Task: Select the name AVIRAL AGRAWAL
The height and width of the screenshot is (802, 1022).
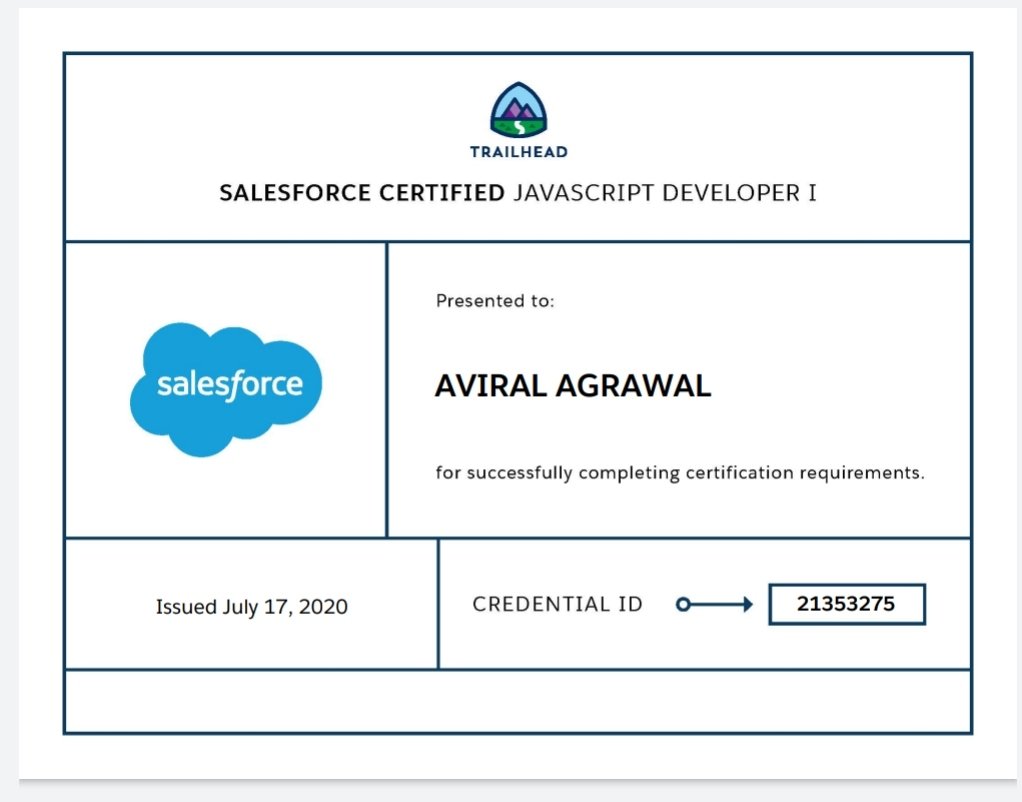Action: [x=573, y=385]
